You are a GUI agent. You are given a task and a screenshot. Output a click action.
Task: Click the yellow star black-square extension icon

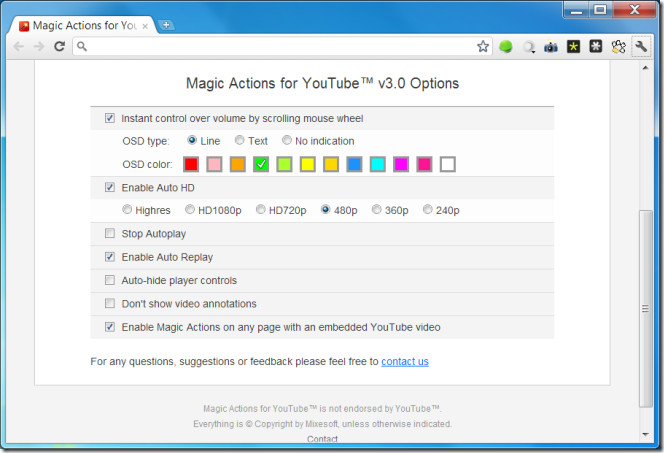coord(573,46)
